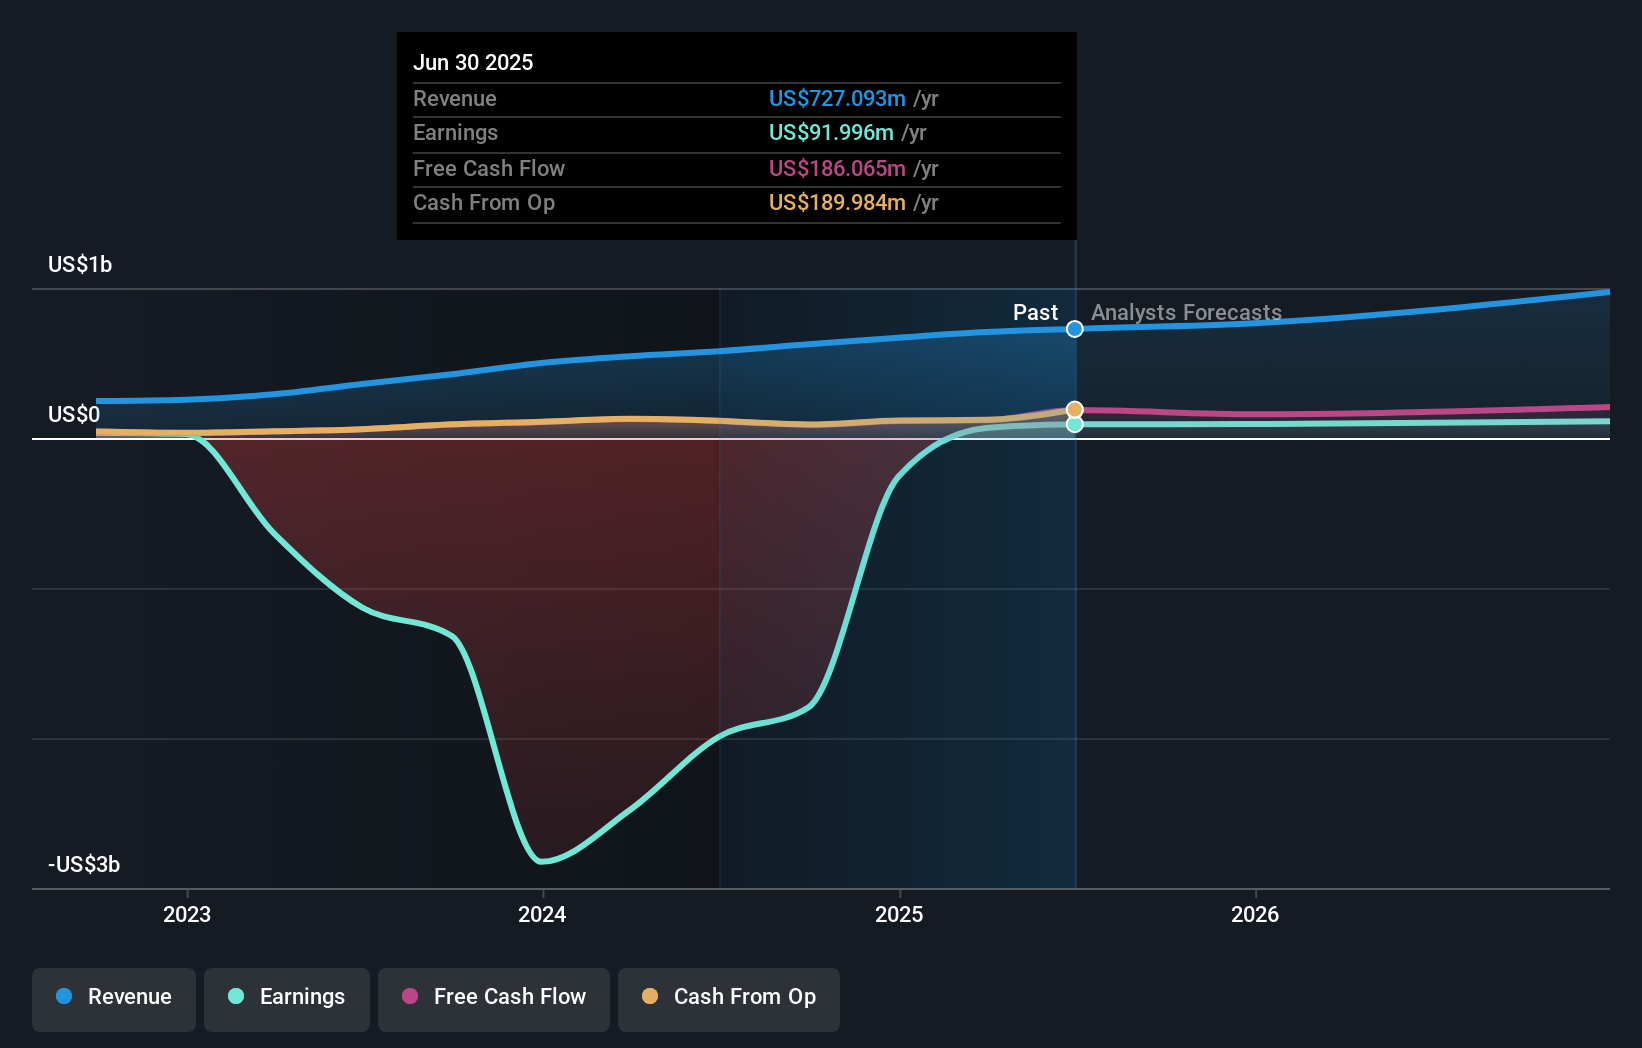The image size is (1642, 1048).
Task: Click the 2025 x-axis label
Action: tap(899, 914)
